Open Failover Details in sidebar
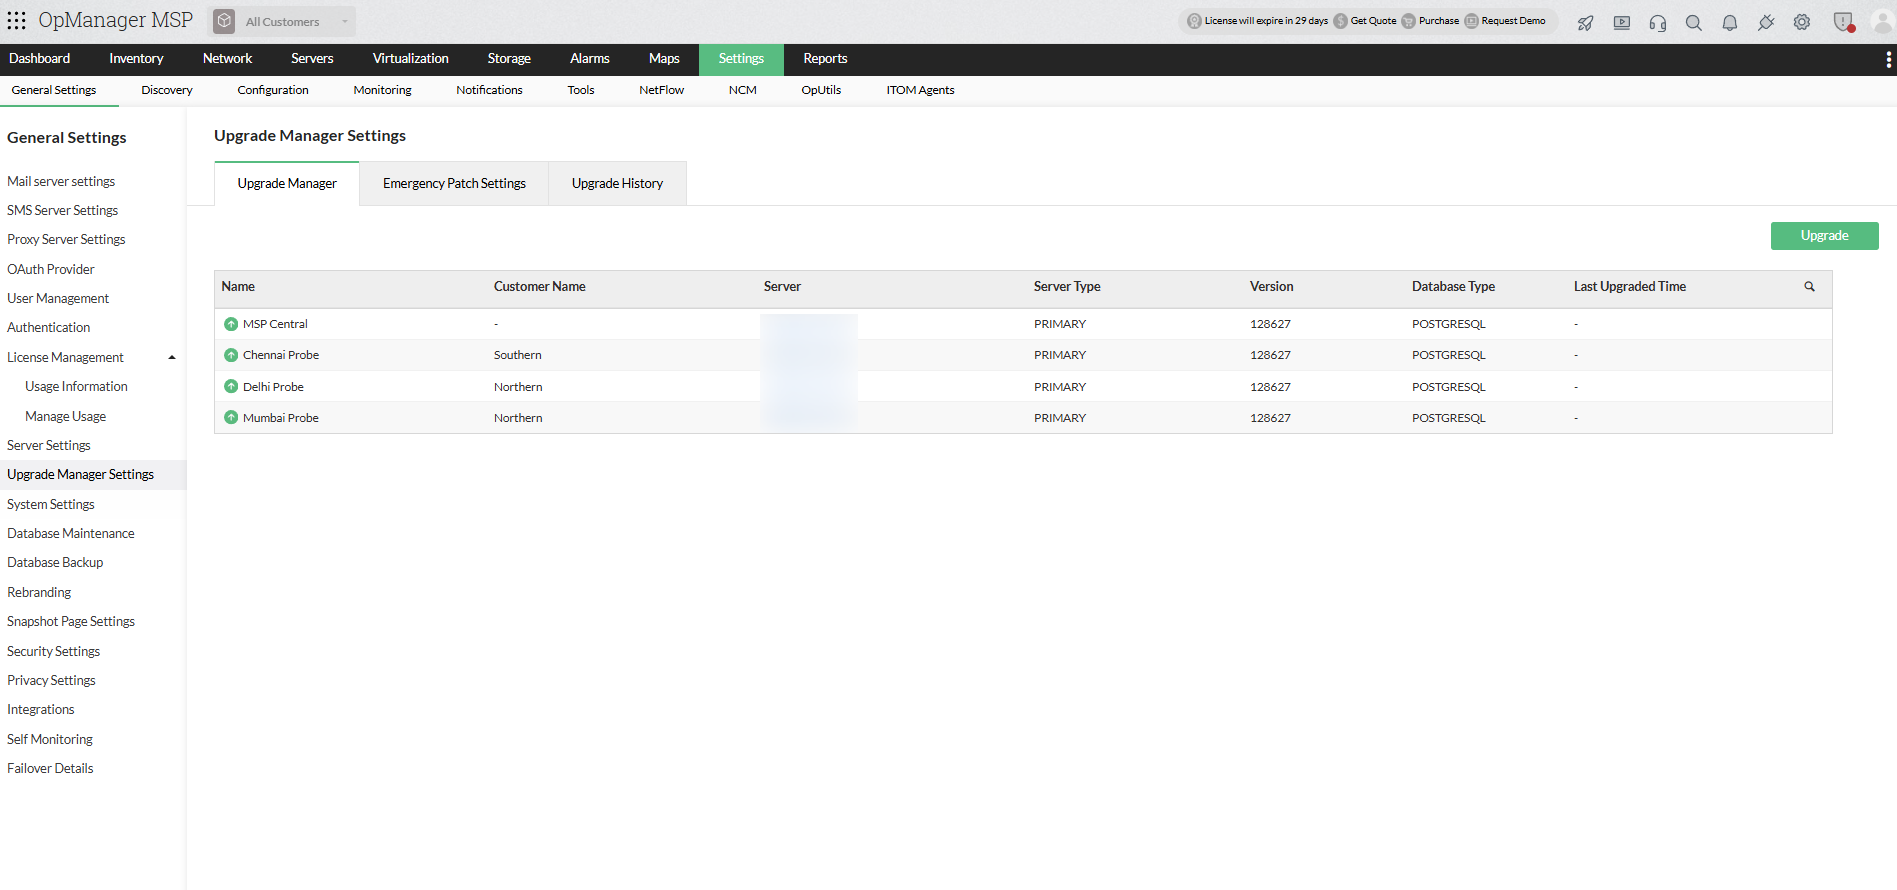This screenshot has width=1897, height=890. click(x=50, y=769)
